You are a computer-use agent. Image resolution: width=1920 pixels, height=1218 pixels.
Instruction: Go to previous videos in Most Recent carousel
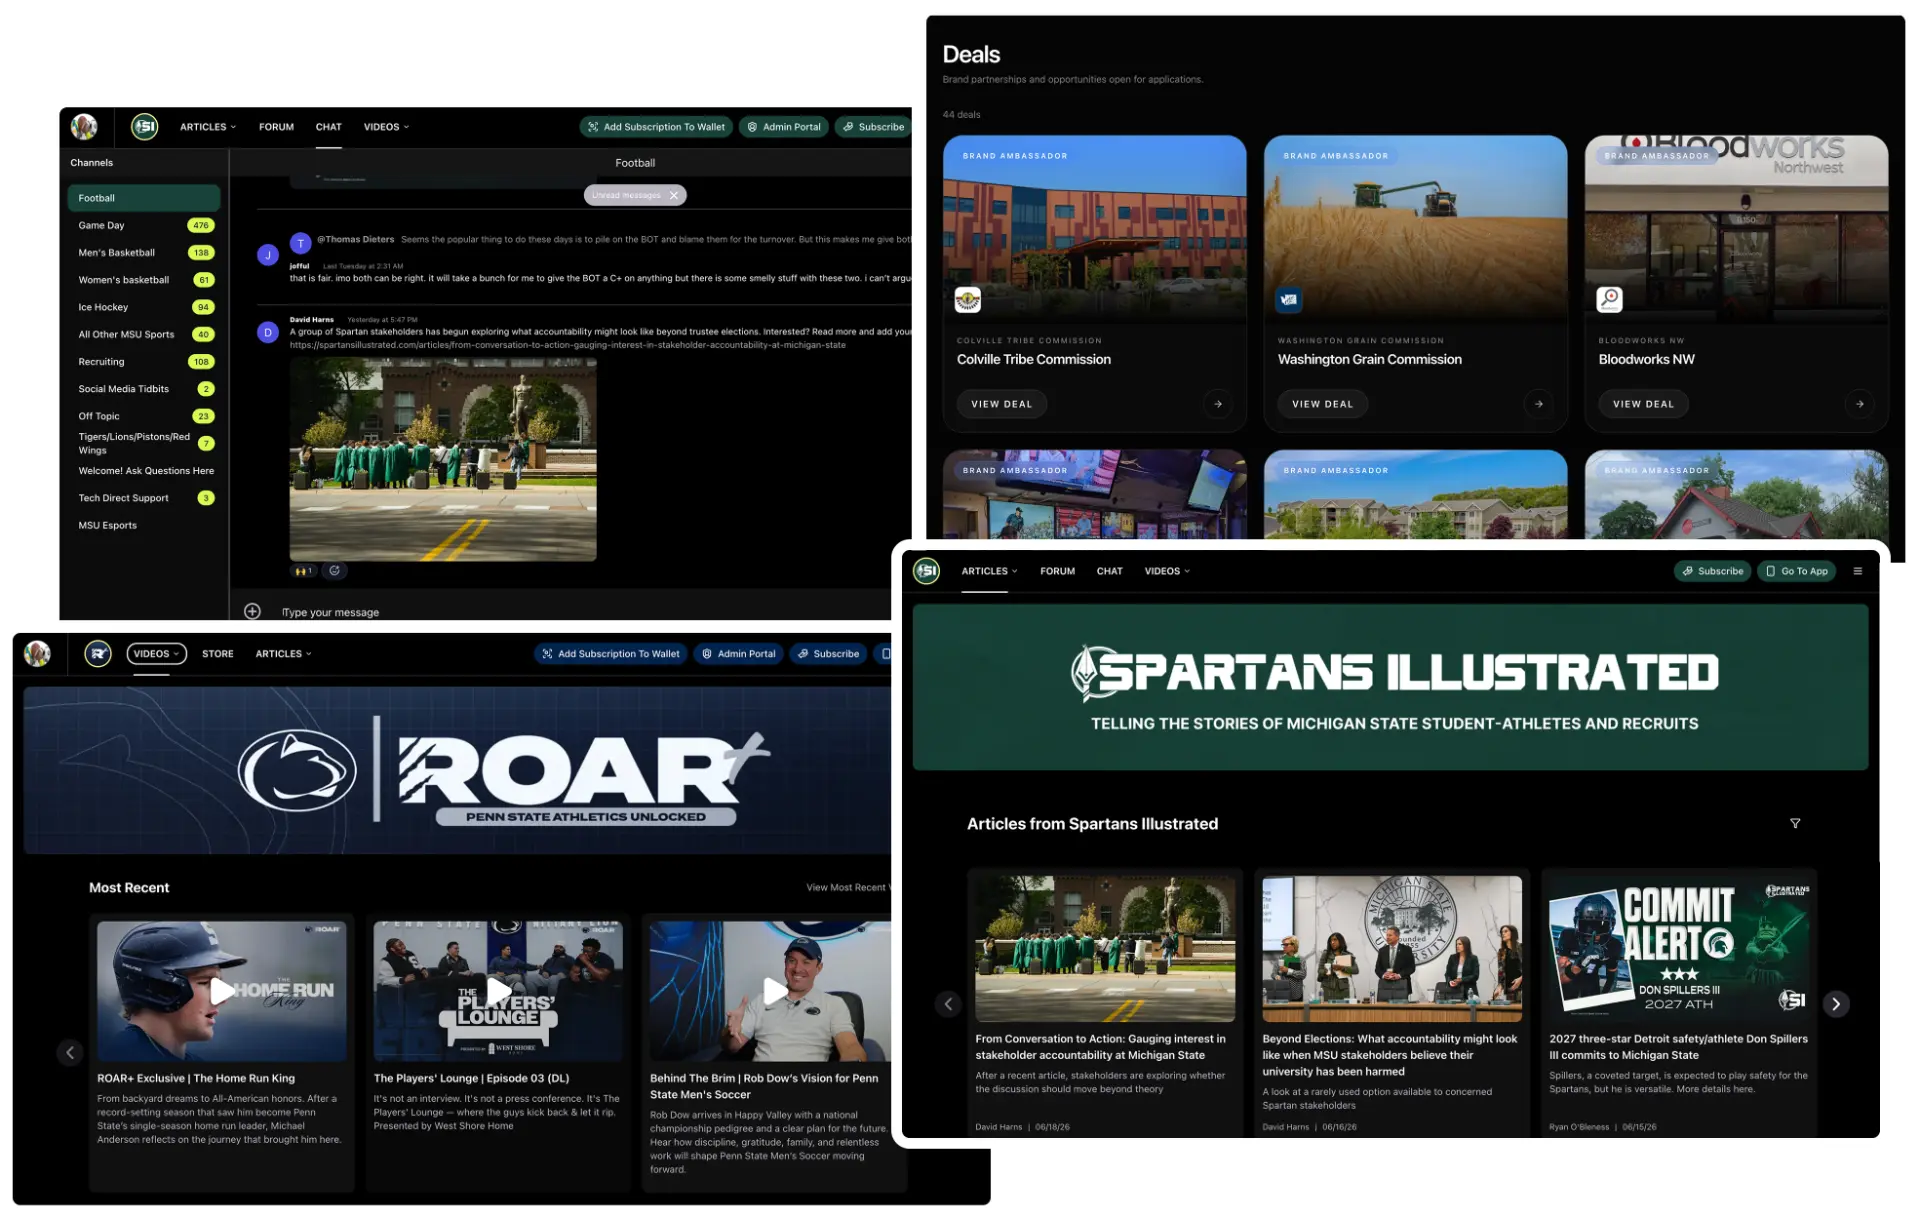pyautogui.click(x=70, y=1052)
